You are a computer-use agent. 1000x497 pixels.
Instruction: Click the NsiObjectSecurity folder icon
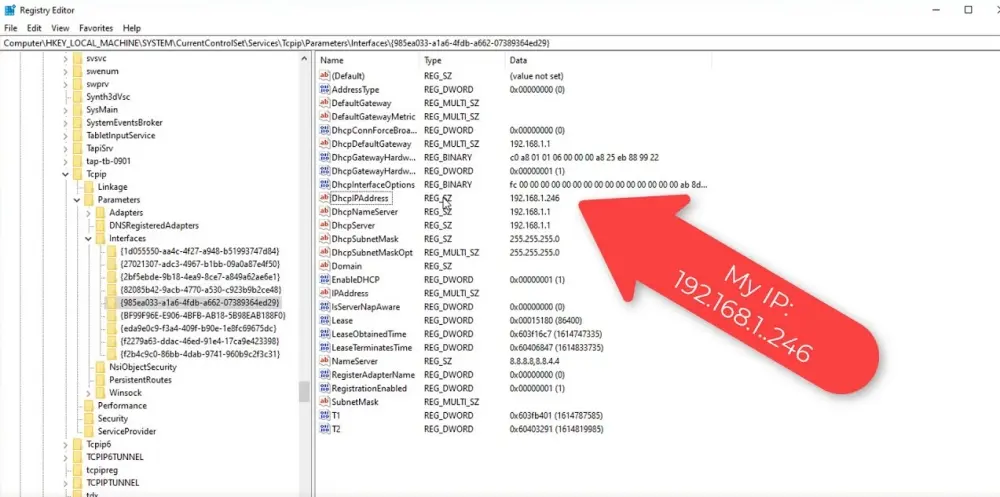pyautogui.click(x=101, y=367)
